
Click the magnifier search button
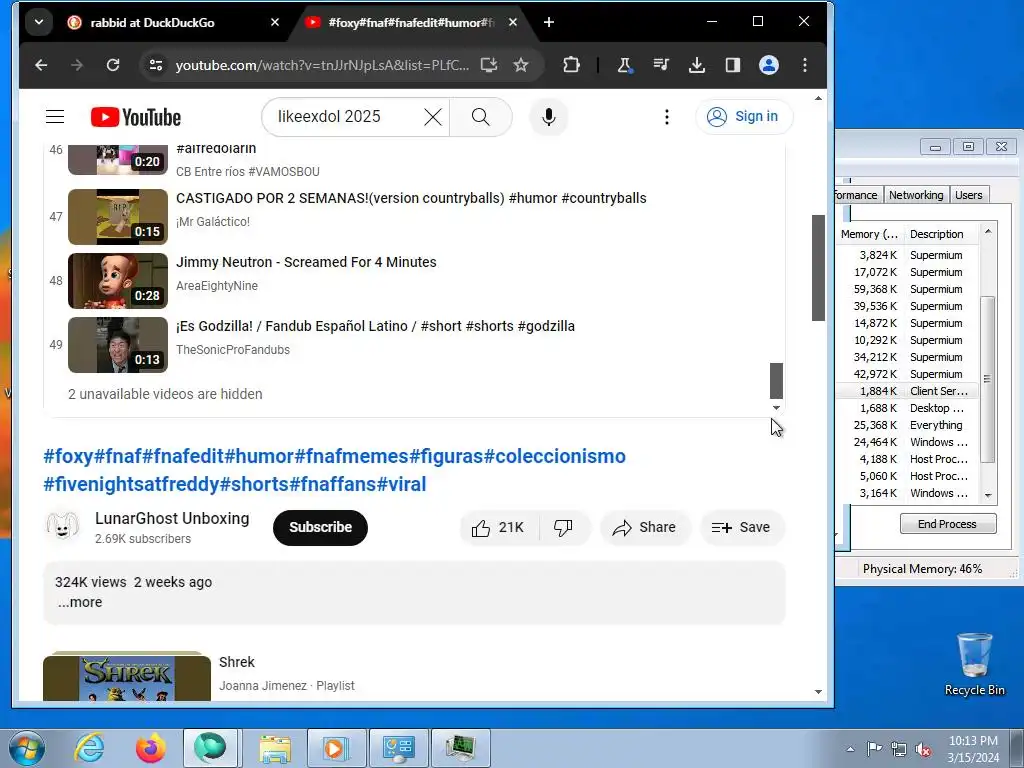click(x=481, y=117)
